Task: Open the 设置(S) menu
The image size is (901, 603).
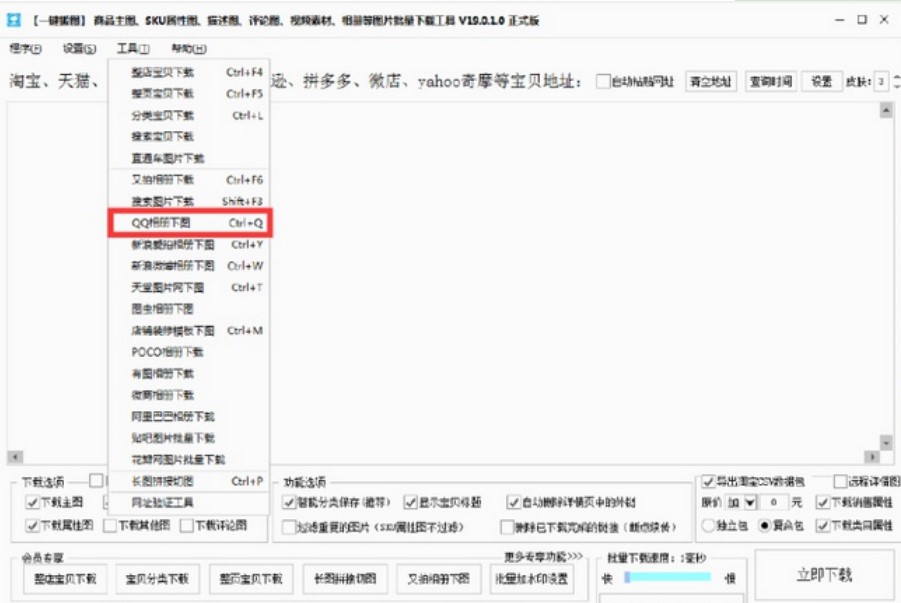Action: click(x=79, y=48)
